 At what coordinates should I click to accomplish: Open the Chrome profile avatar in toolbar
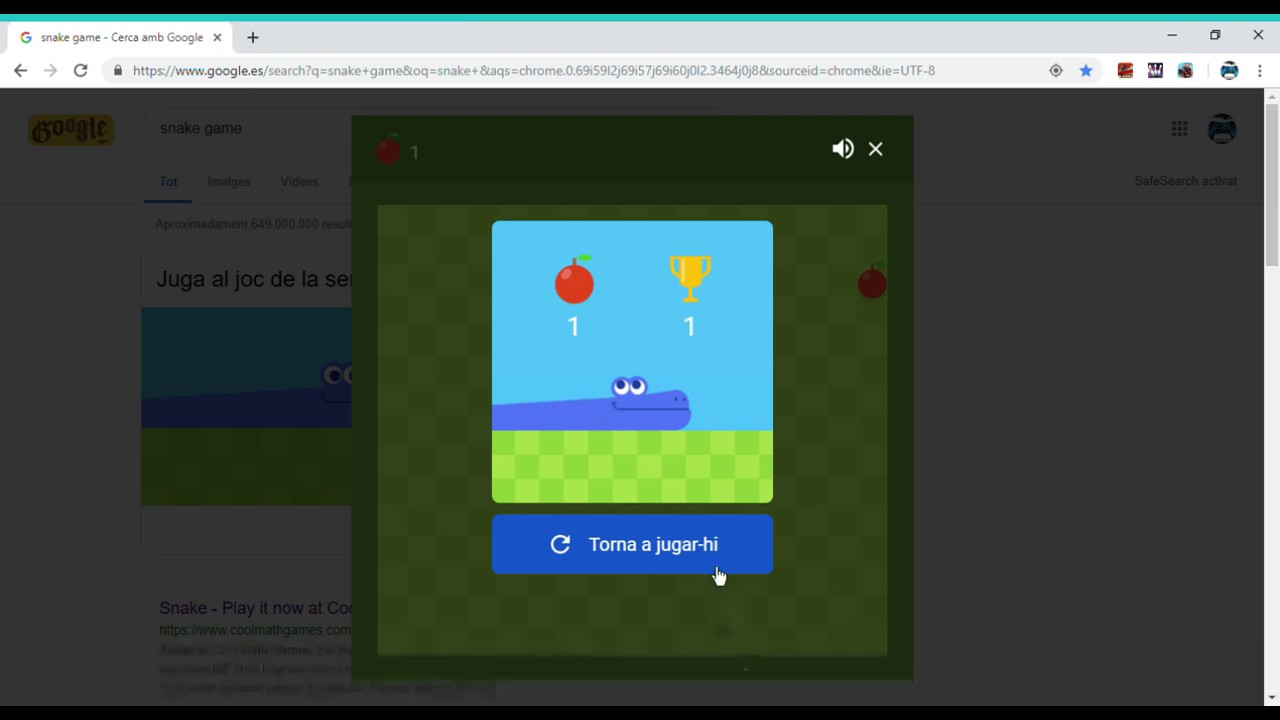click(x=1230, y=71)
